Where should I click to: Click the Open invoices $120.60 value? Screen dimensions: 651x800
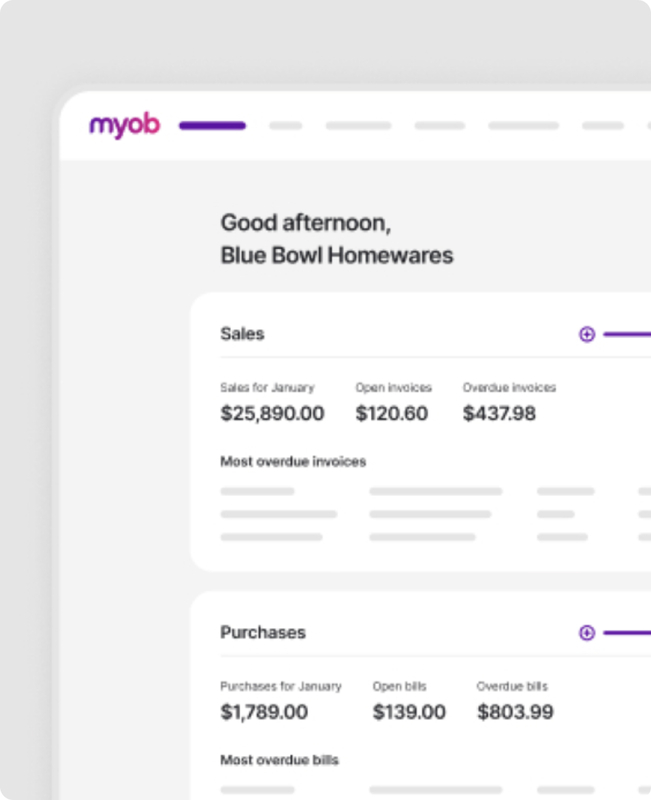(x=393, y=413)
